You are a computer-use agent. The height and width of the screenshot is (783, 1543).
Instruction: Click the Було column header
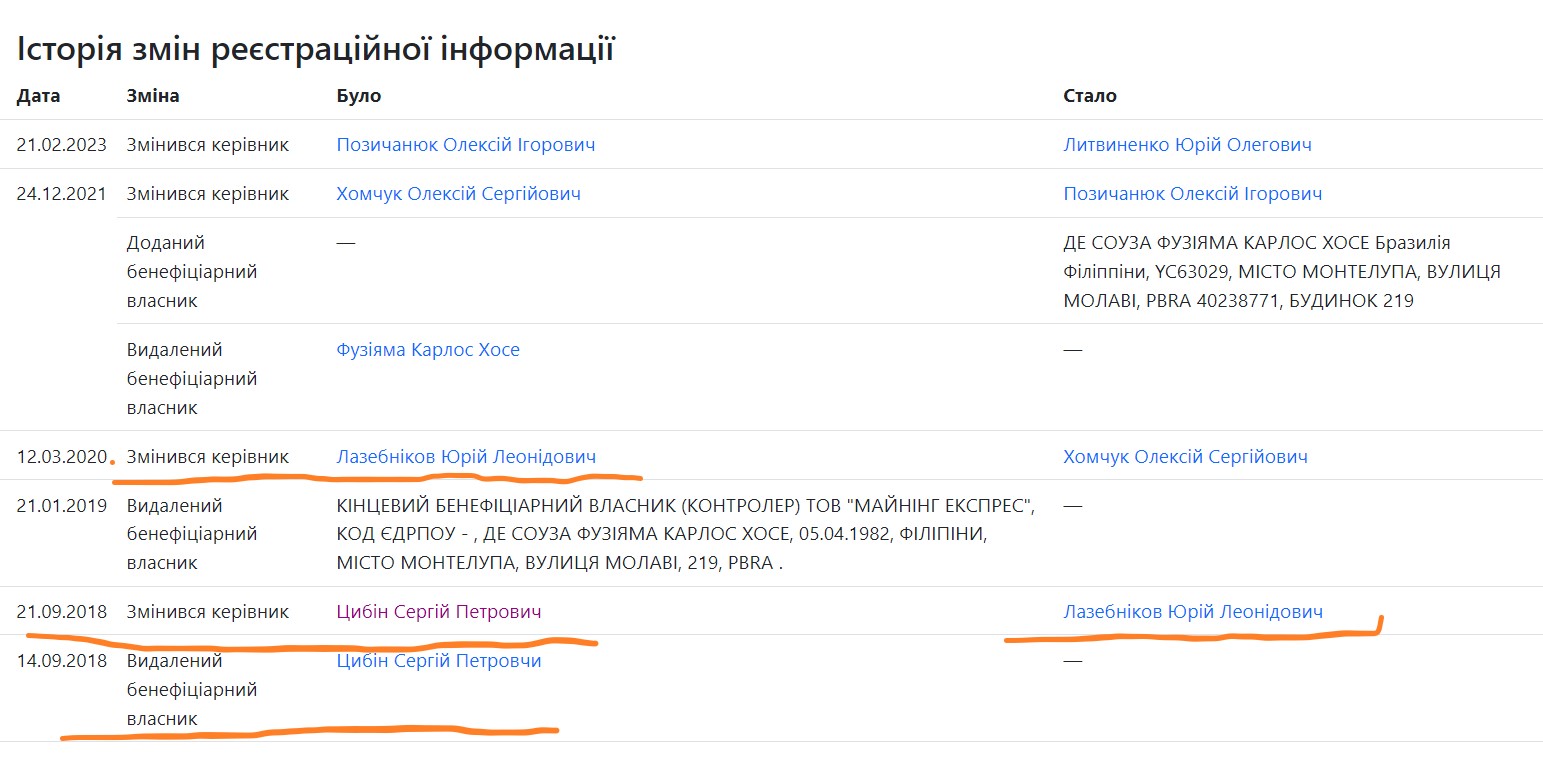coord(359,96)
